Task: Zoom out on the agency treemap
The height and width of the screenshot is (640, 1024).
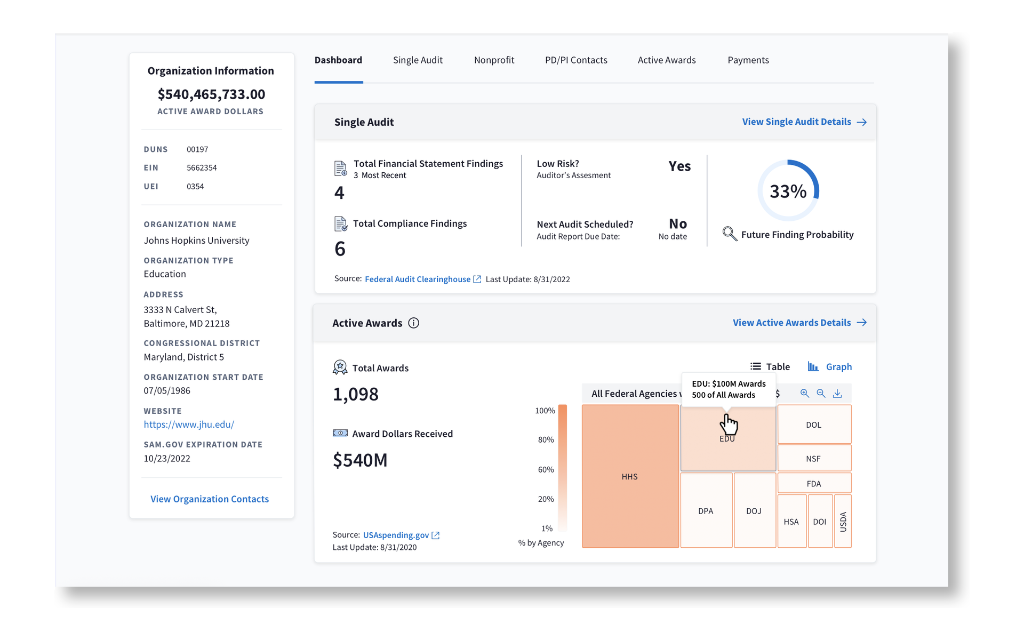Action: pos(821,393)
